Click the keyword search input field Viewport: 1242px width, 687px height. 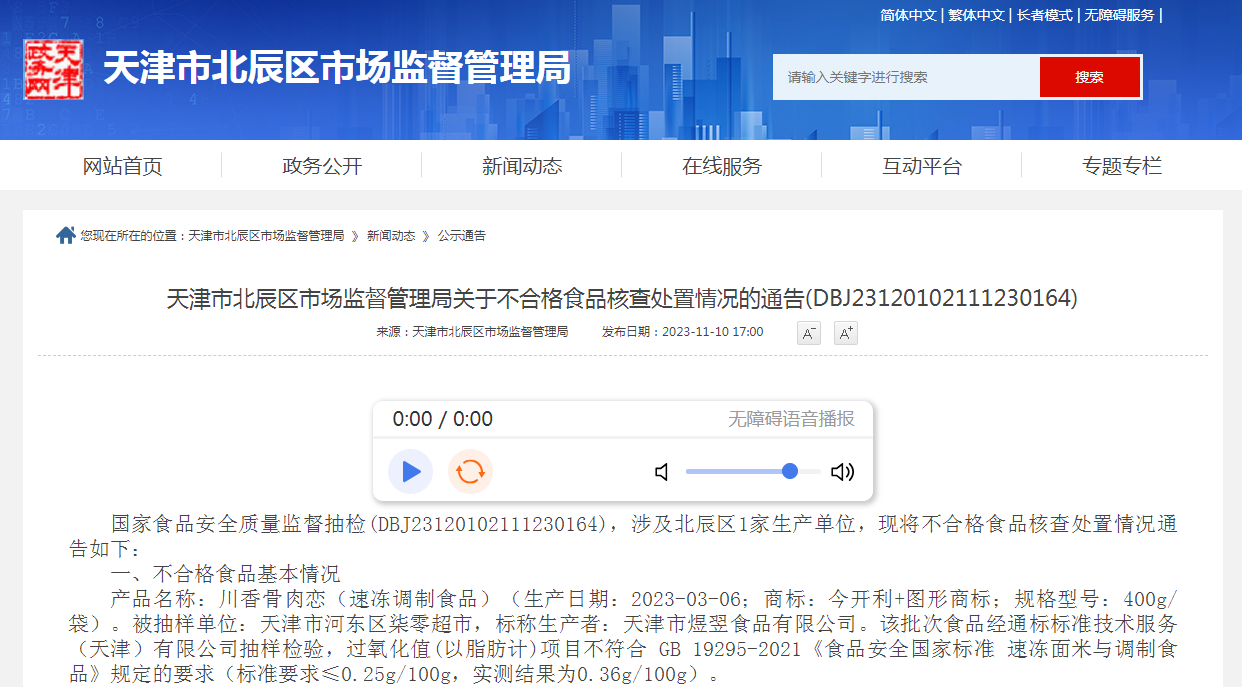tap(905, 77)
